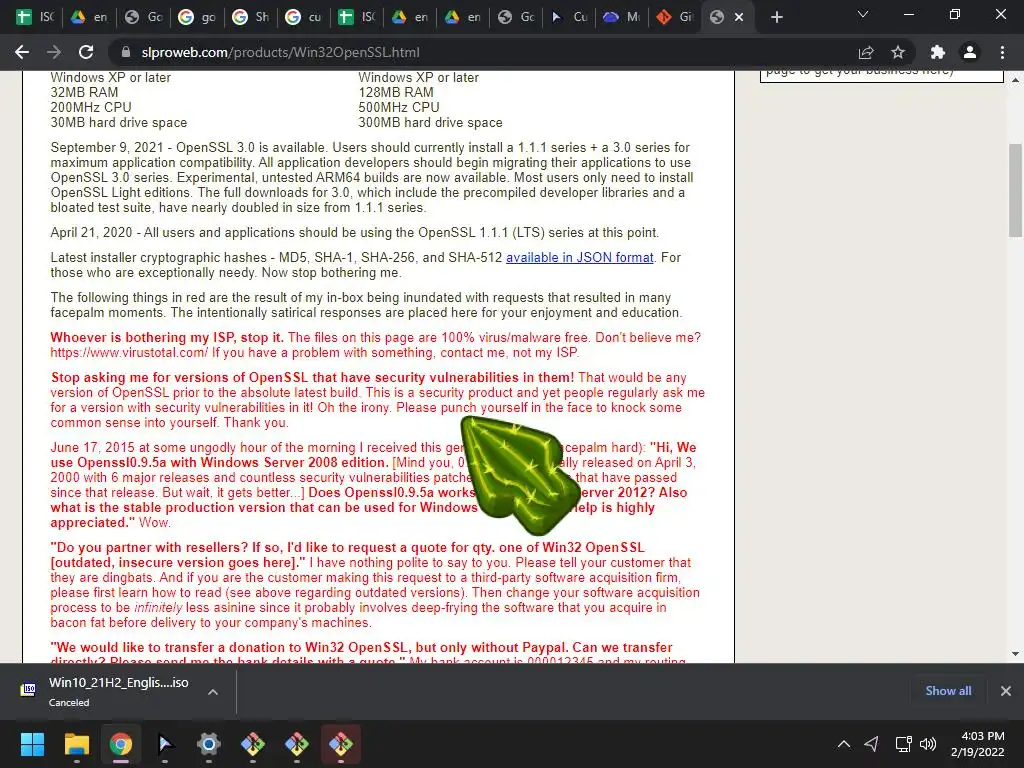This screenshot has height=768, width=1024.
Task: Expand the download item options chevron
Action: coord(213,692)
